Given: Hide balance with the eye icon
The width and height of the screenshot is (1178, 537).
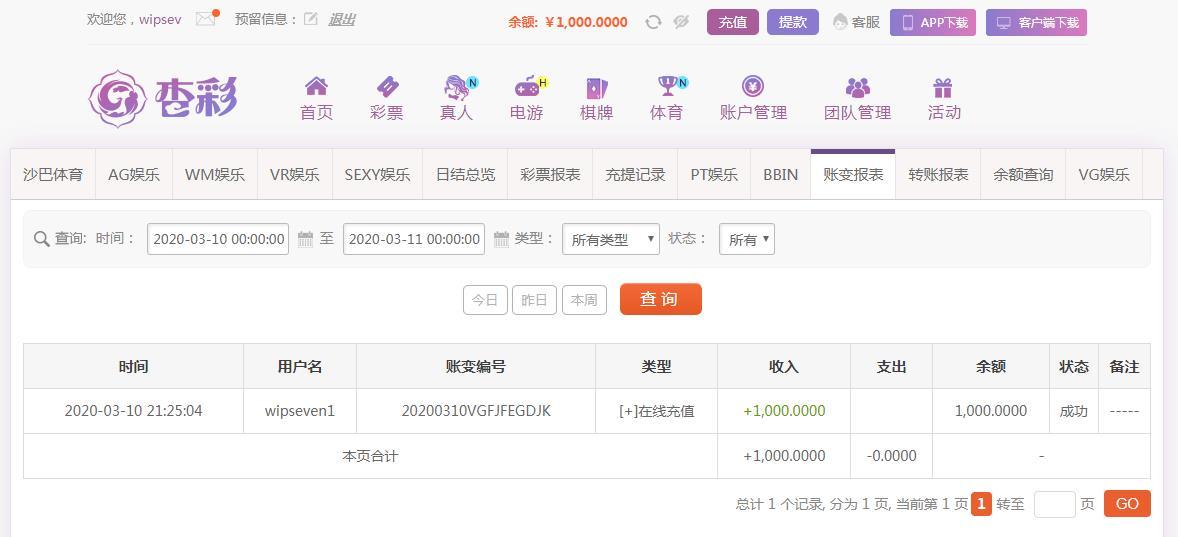Looking at the screenshot, I should tap(681, 22).
